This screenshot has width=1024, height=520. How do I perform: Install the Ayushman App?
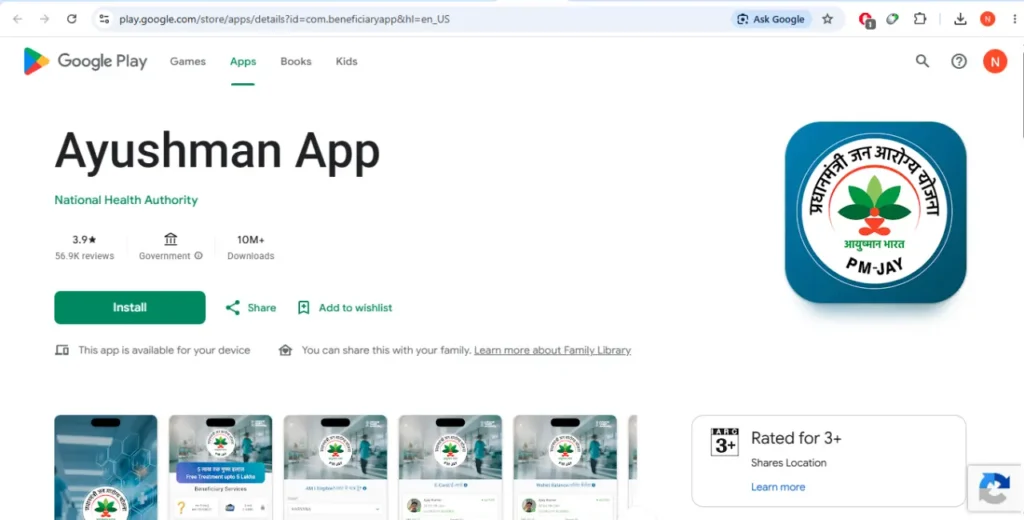point(130,308)
